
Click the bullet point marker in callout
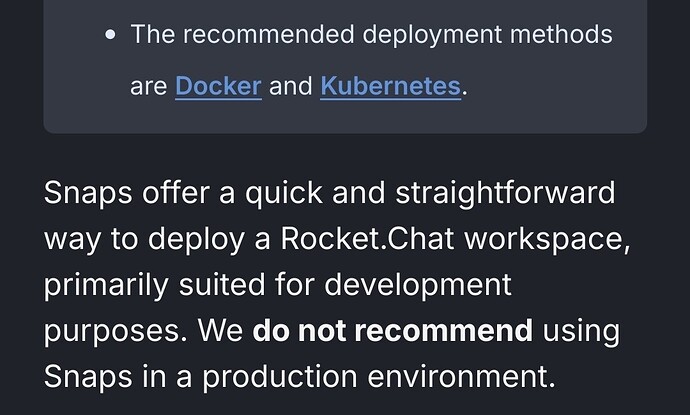click(111, 35)
